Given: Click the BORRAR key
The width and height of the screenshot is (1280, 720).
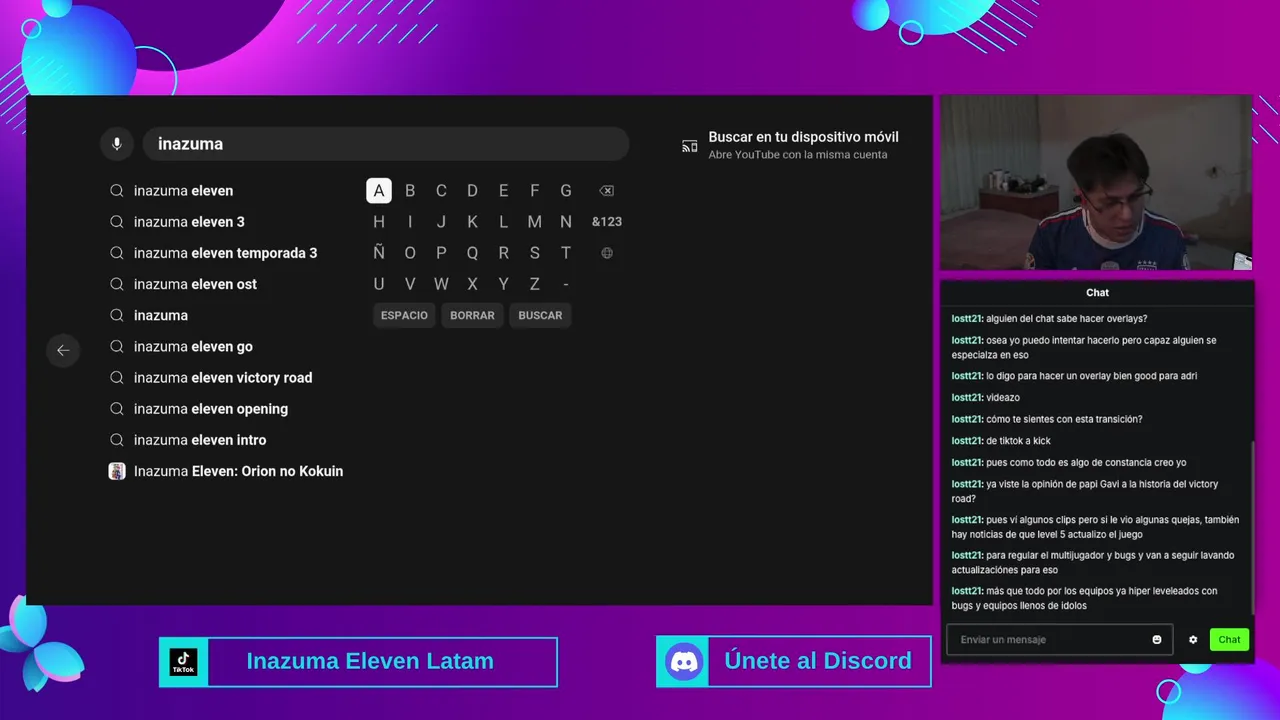Looking at the screenshot, I should click(x=472, y=315).
